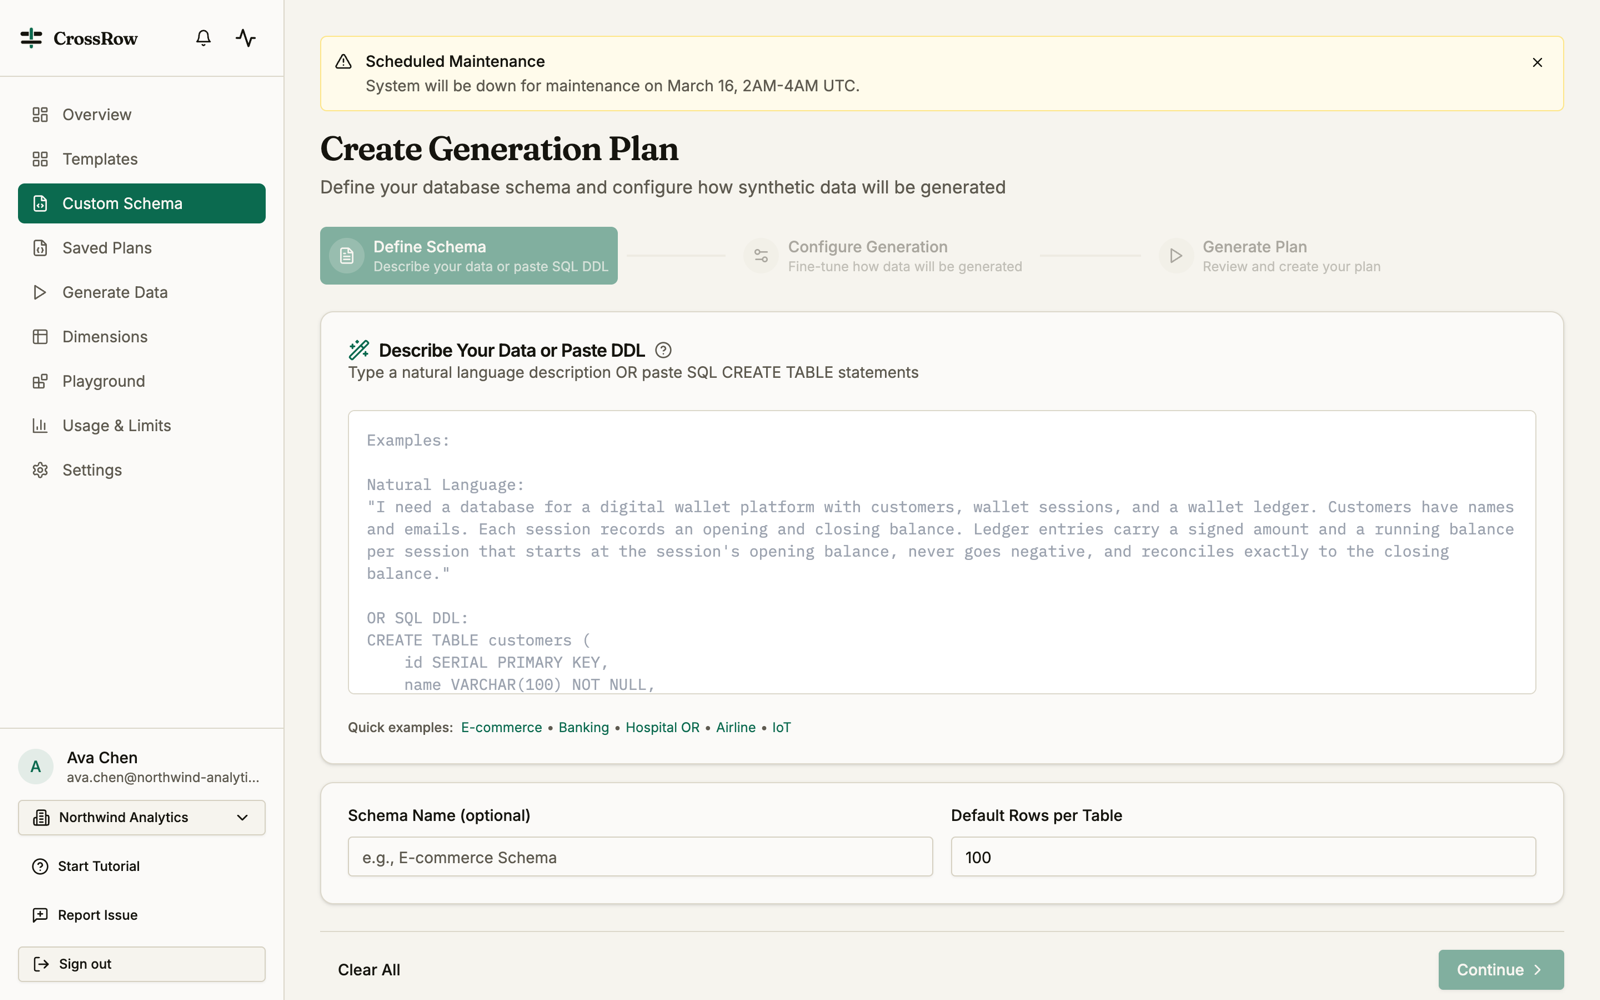Load the Banking quick example
The width and height of the screenshot is (1600, 1000).
584,728
